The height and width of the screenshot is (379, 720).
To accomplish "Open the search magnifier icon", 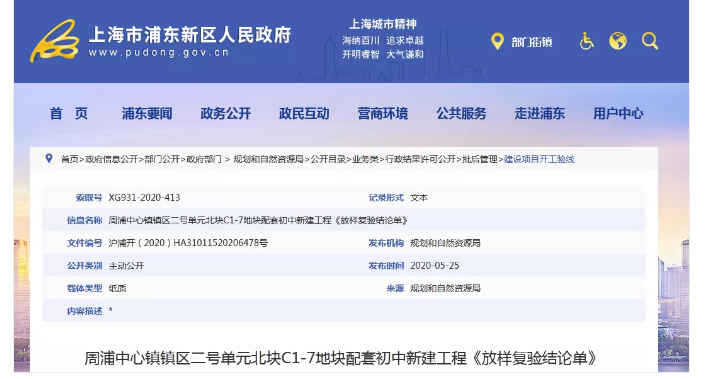I will (650, 41).
